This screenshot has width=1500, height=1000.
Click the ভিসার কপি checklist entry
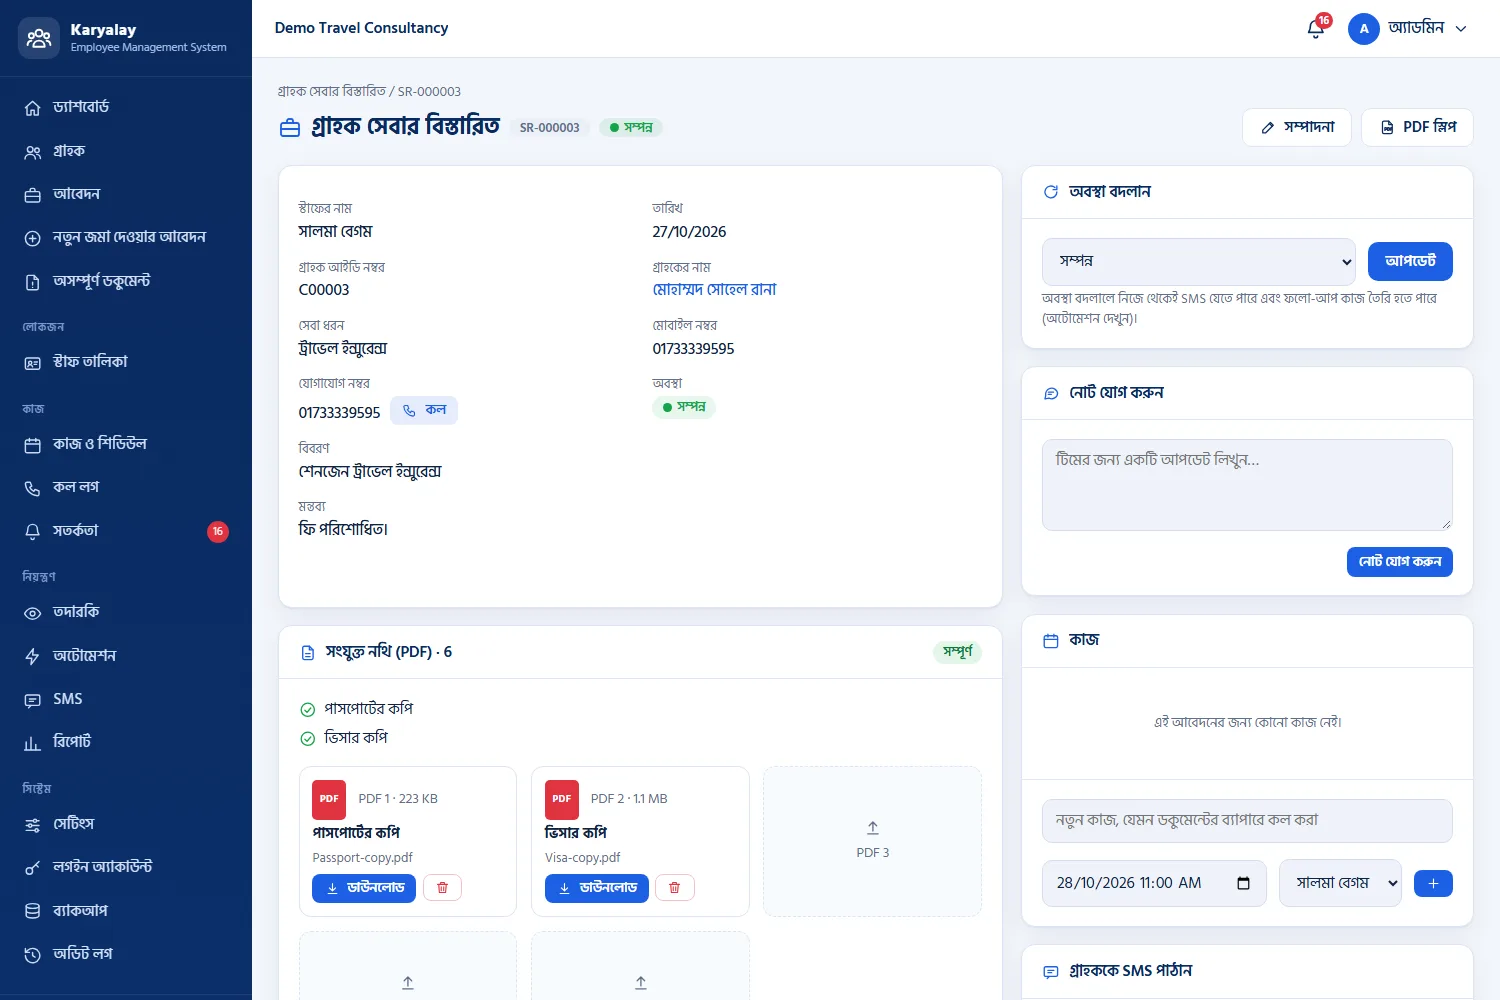click(x=345, y=738)
